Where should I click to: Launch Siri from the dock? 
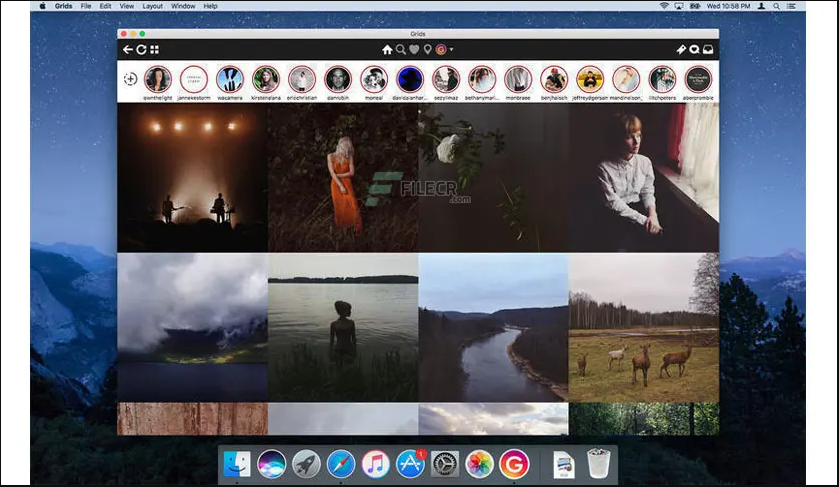pyautogui.click(x=271, y=463)
